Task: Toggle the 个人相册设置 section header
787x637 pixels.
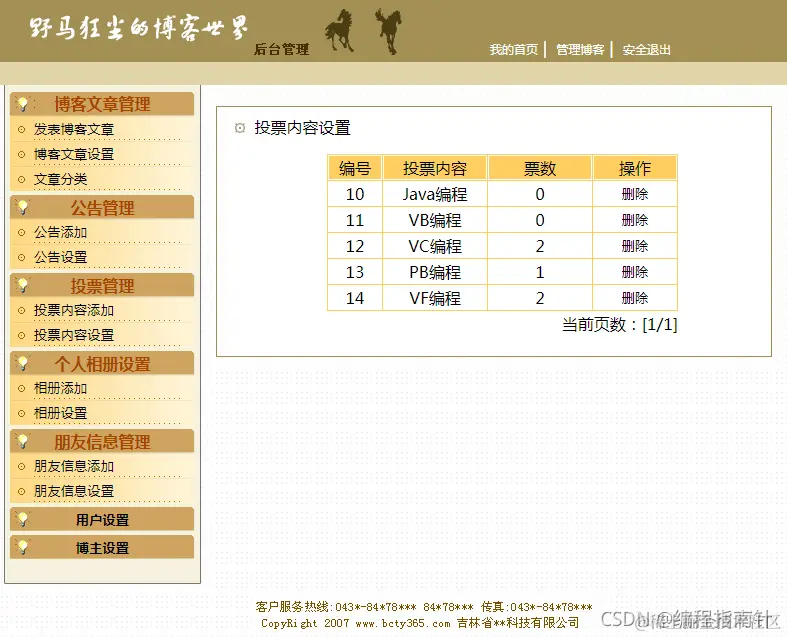Action: 102,363
